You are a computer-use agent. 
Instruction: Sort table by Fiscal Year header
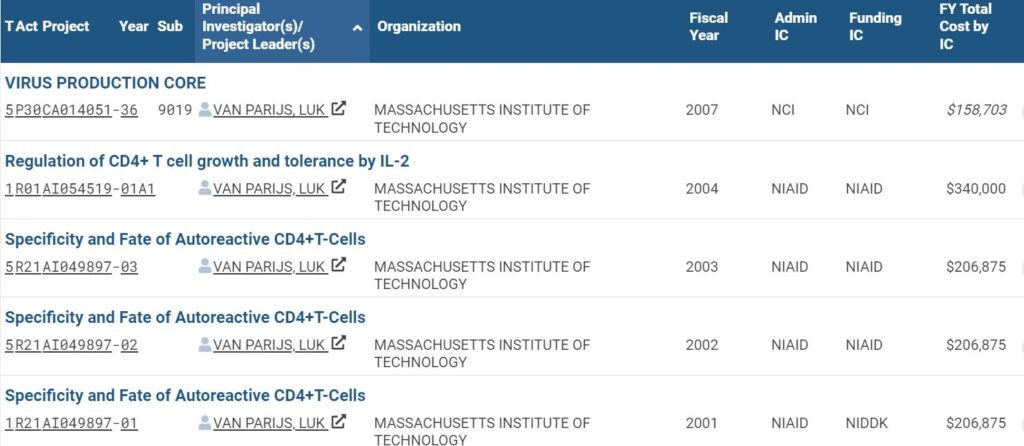[708, 27]
